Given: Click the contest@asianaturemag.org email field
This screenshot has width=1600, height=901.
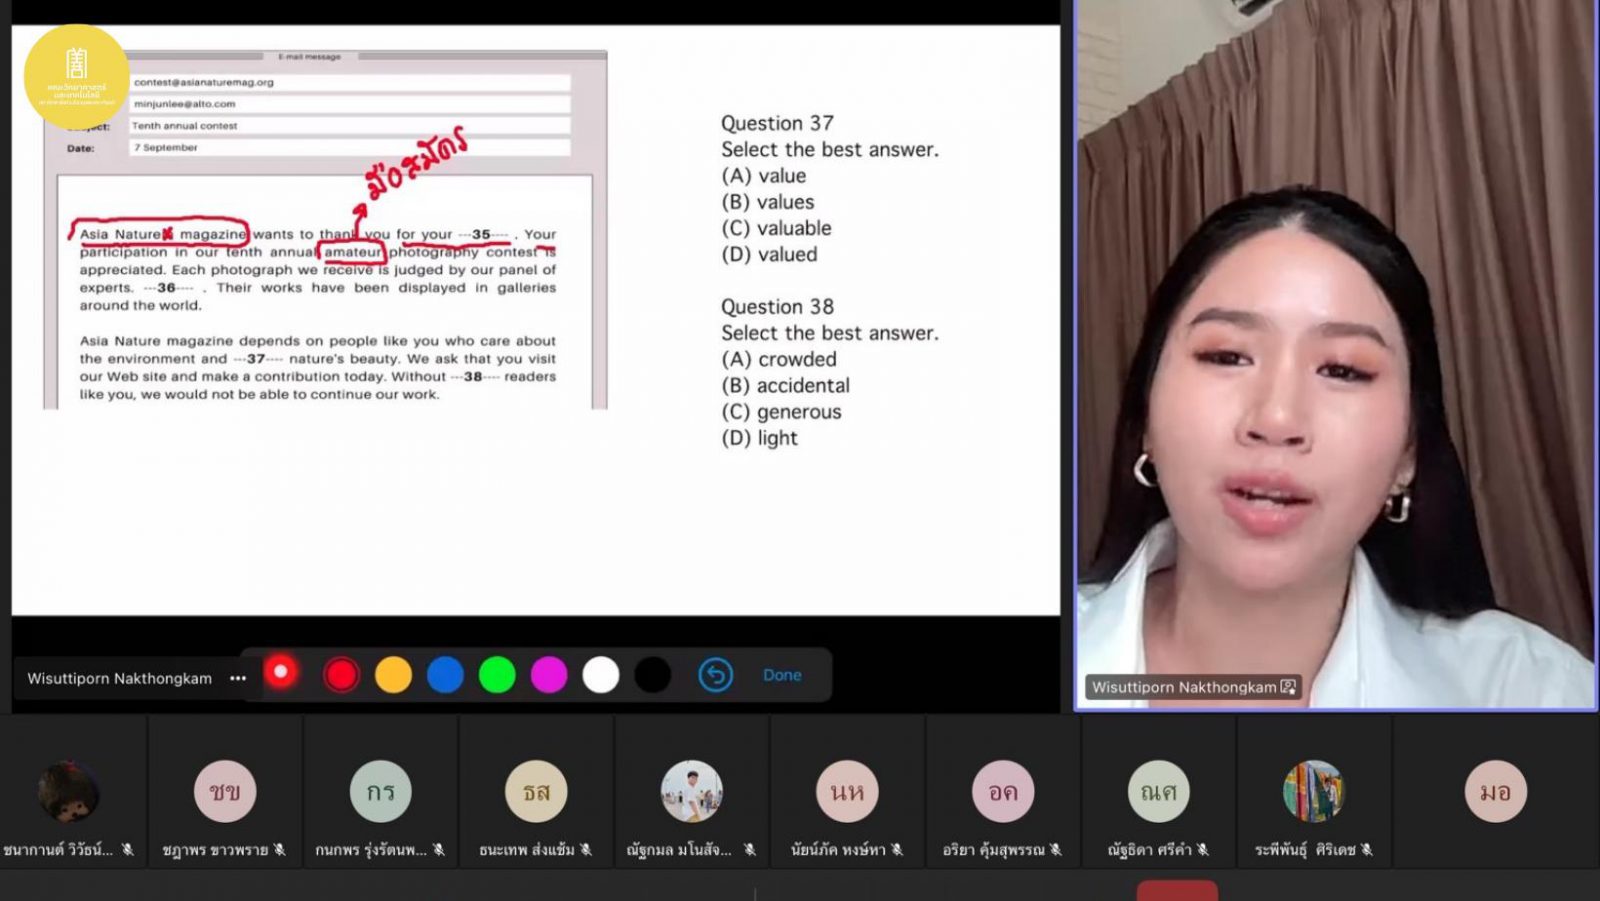Looking at the screenshot, I should tap(350, 82).
